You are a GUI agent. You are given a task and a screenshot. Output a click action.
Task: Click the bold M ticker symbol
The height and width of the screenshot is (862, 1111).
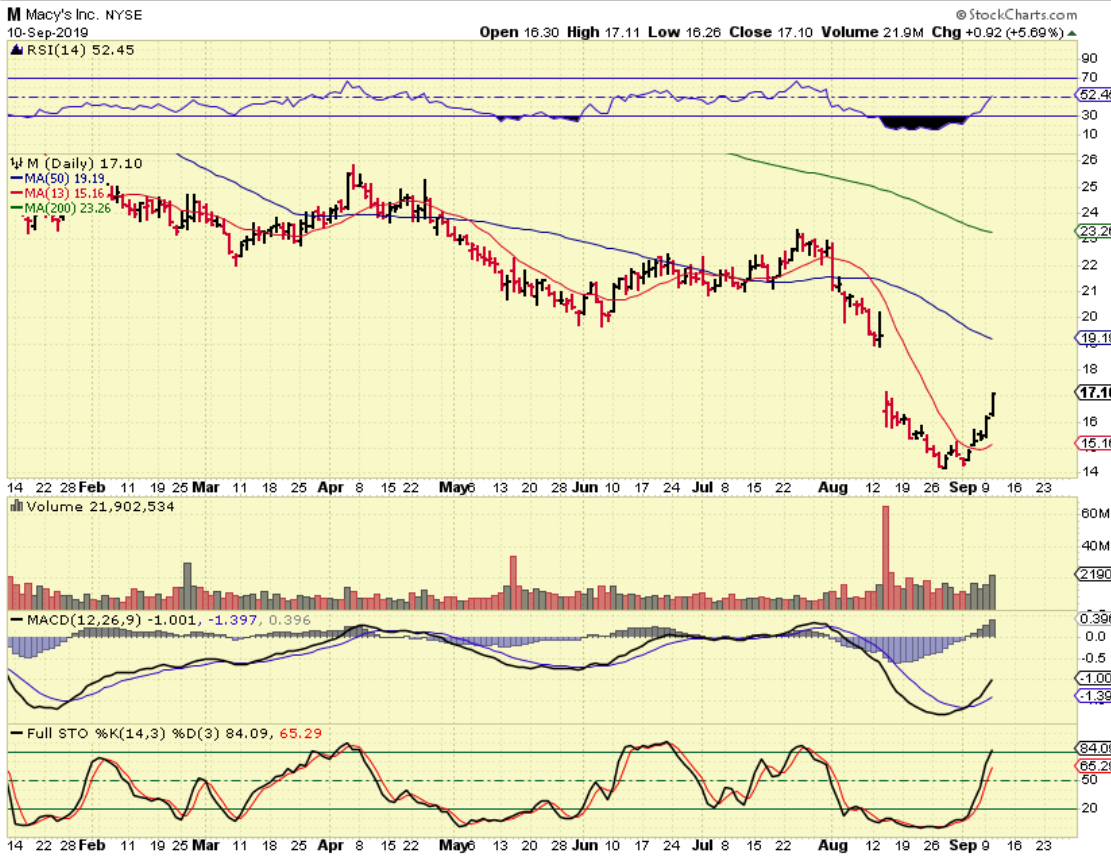pyautogui.click(x=14, y=15)
